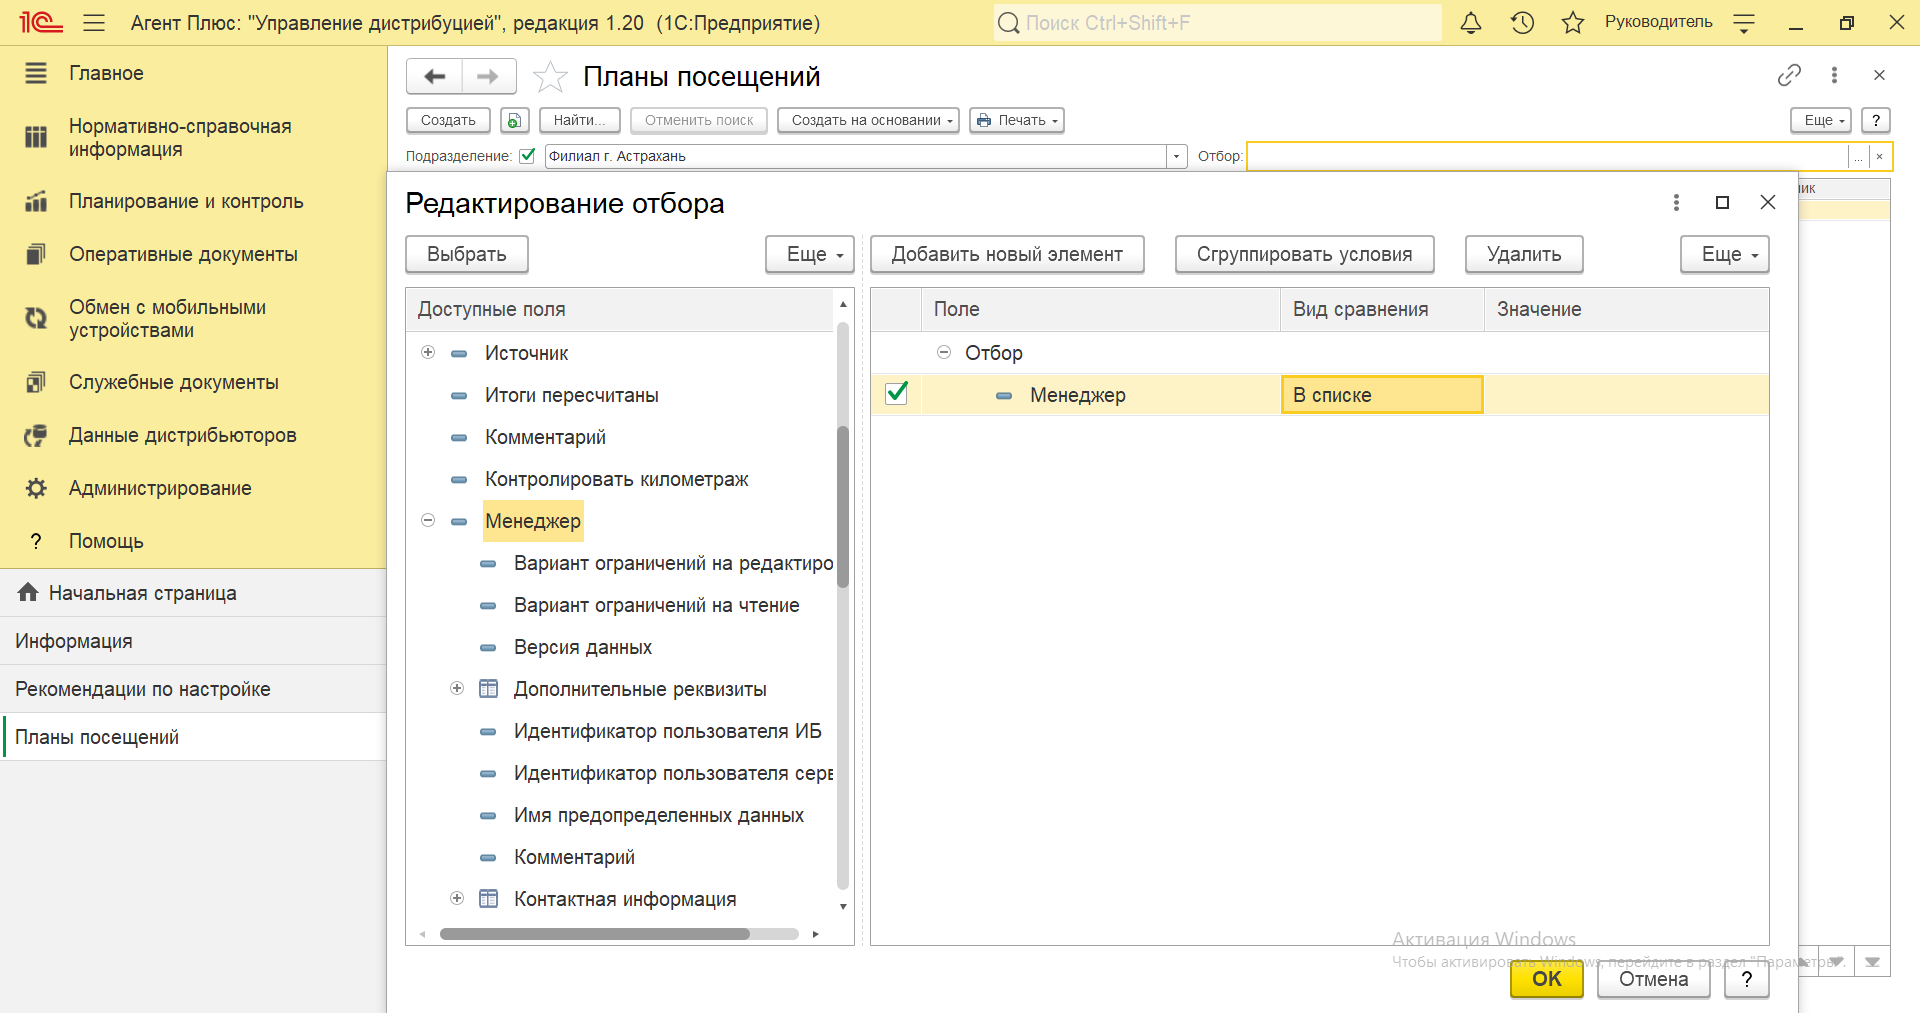Click the vertical scrollbar of Доступные поля
Screen dimensions: 1920x1013
843,506
